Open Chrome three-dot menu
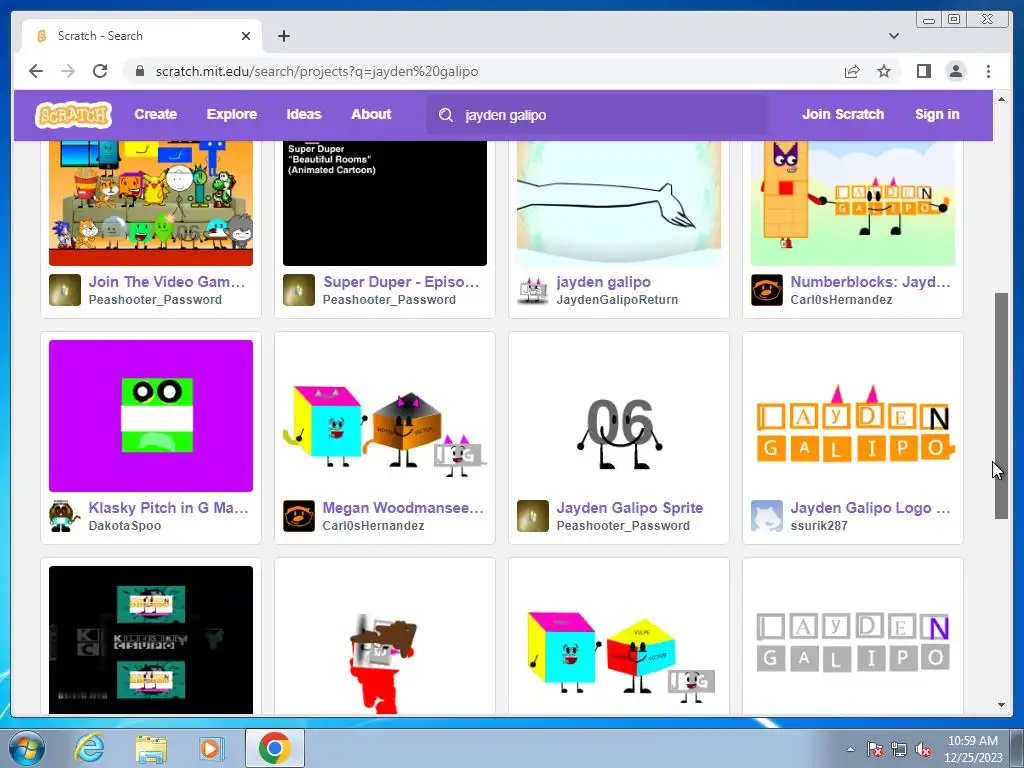 click(x=988, y=71)
